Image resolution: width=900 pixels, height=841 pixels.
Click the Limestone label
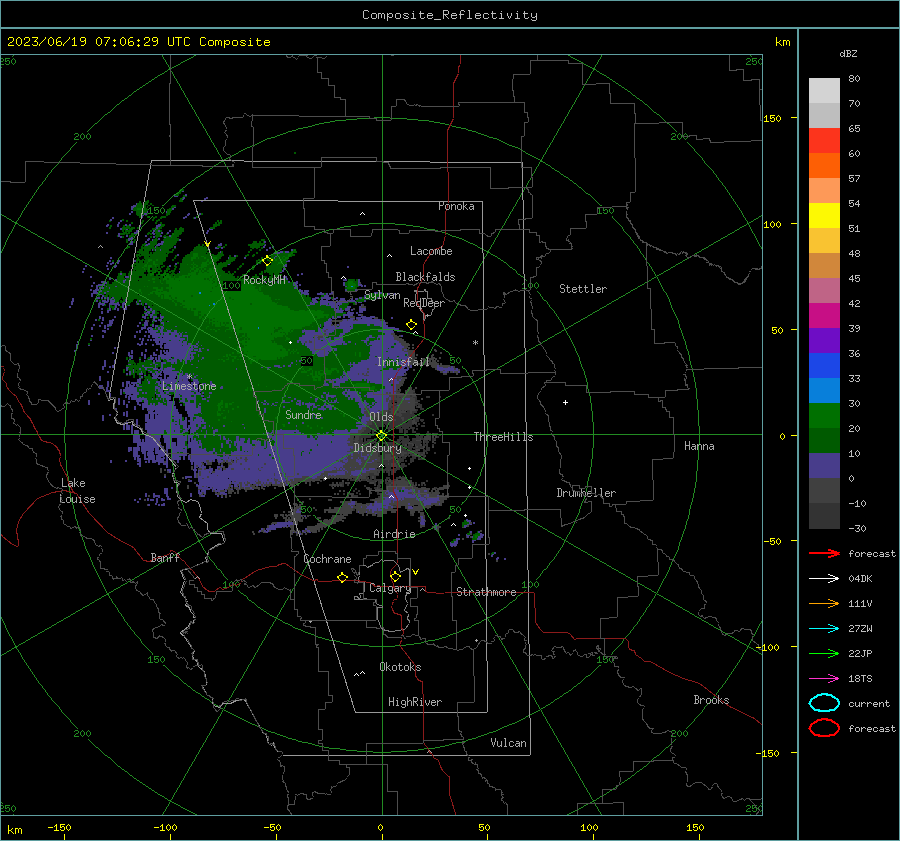point(189,386)
